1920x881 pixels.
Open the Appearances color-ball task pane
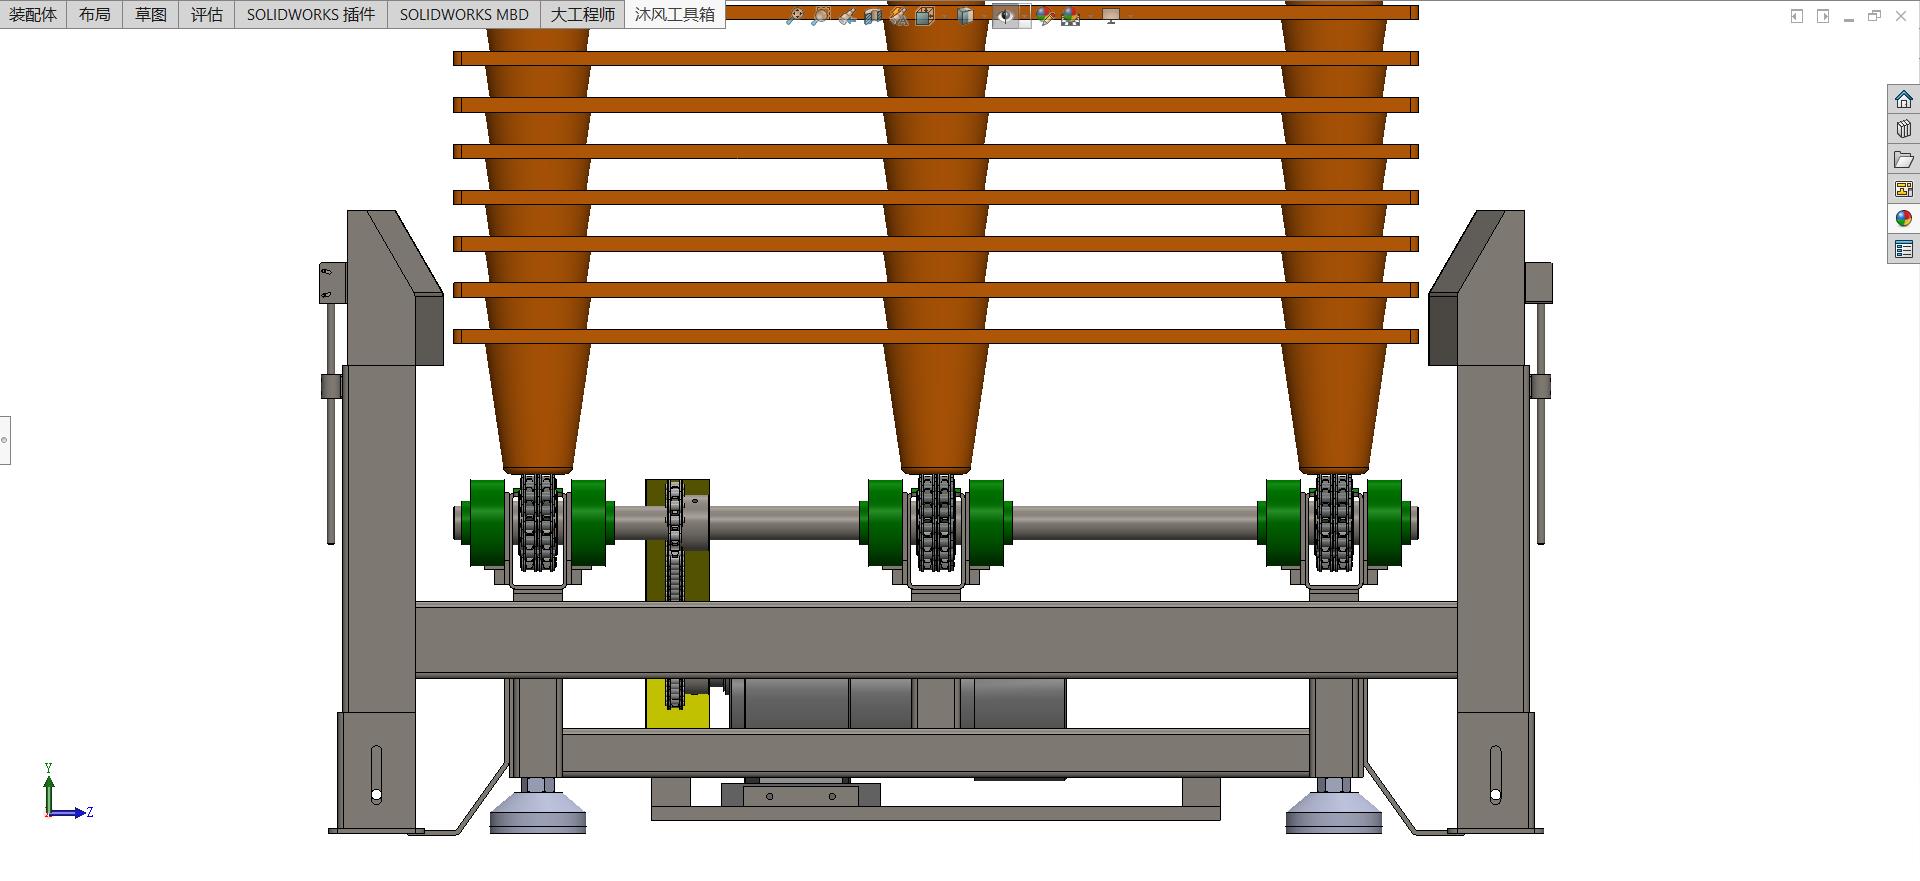pos(1904,219)
